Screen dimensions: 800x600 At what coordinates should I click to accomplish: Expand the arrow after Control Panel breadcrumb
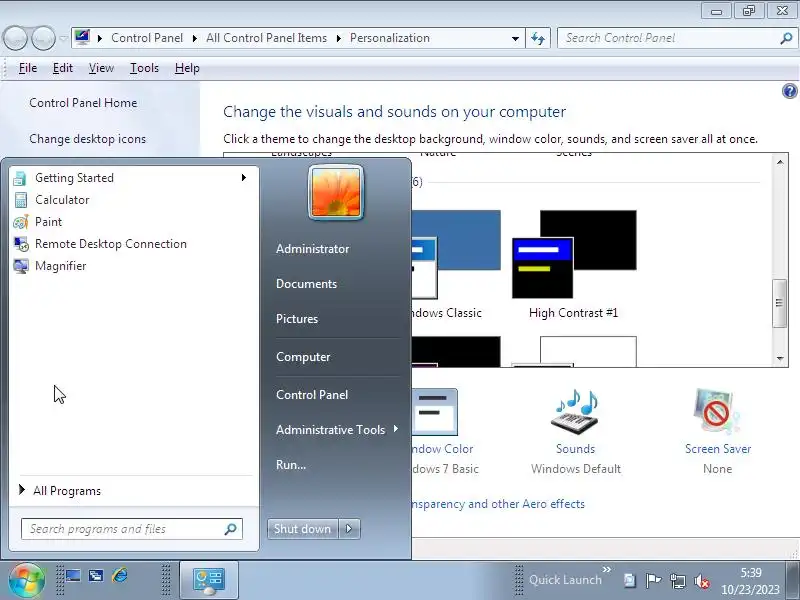194,38
